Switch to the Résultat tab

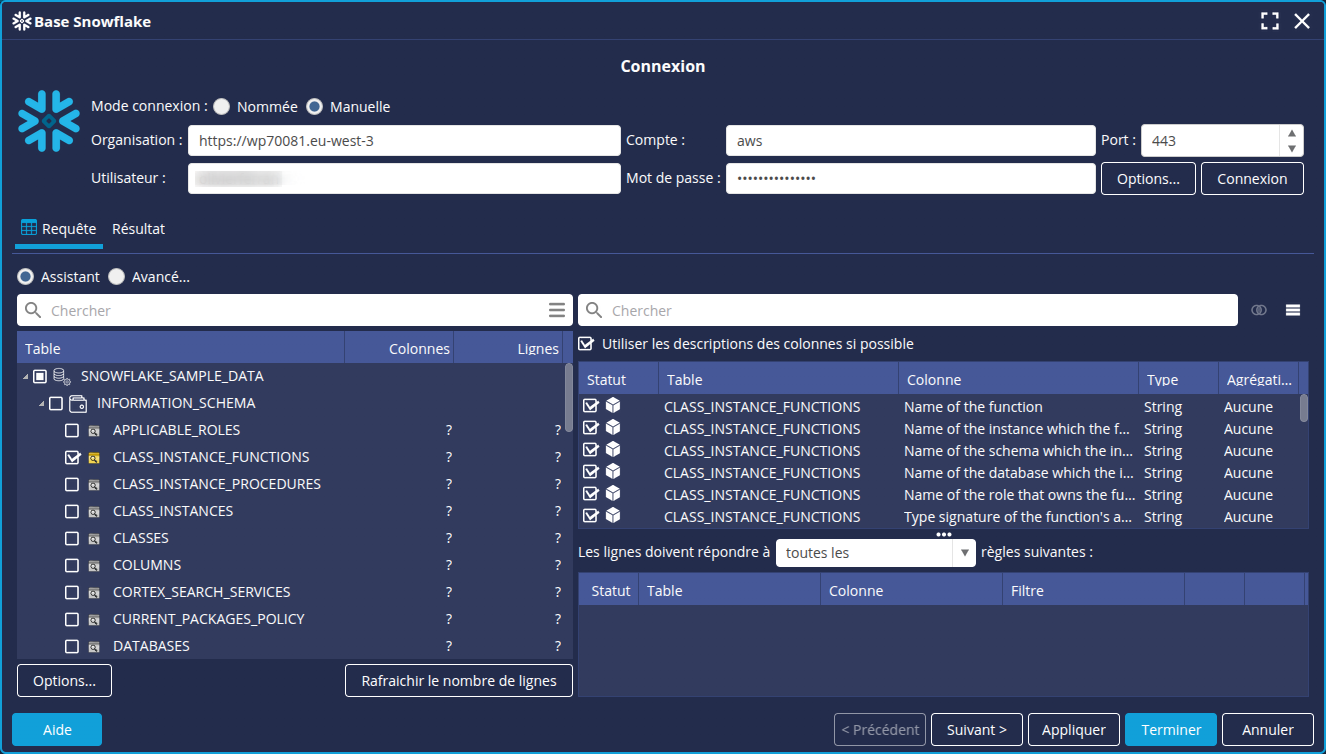tap(138, 229)
